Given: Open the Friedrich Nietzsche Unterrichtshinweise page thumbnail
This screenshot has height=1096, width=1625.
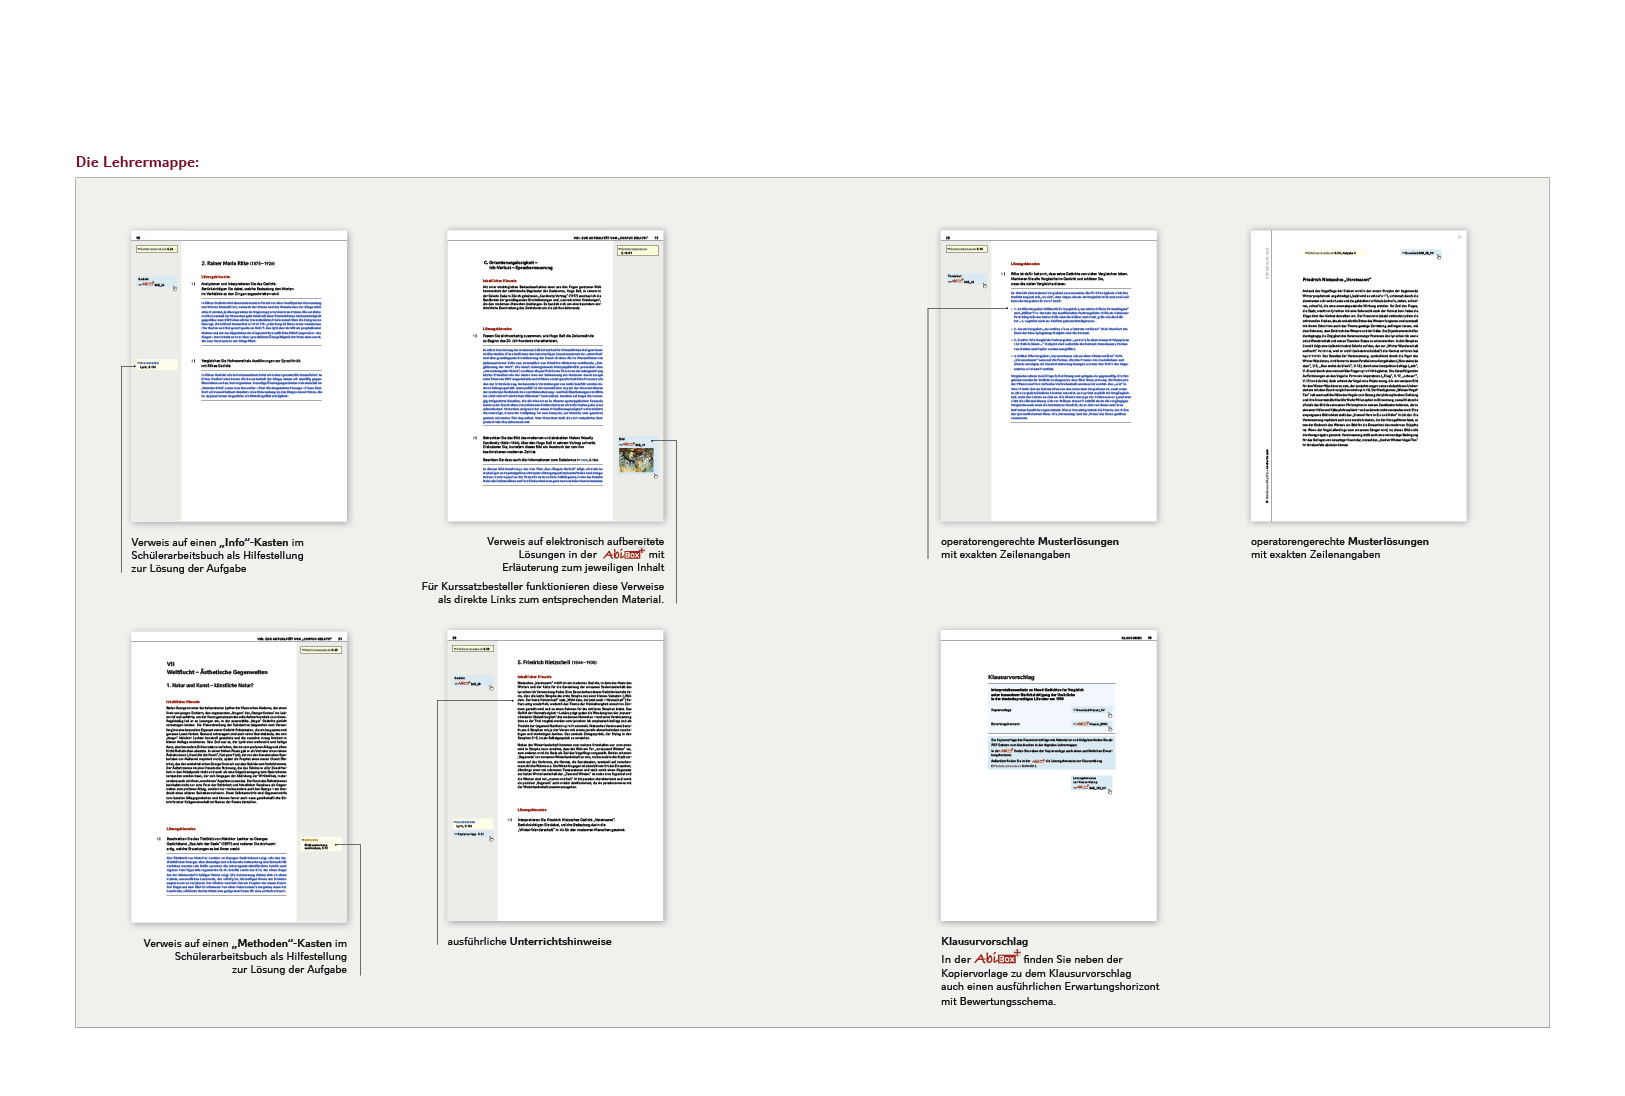Looking at the screenshot, I should pos(555,776).
